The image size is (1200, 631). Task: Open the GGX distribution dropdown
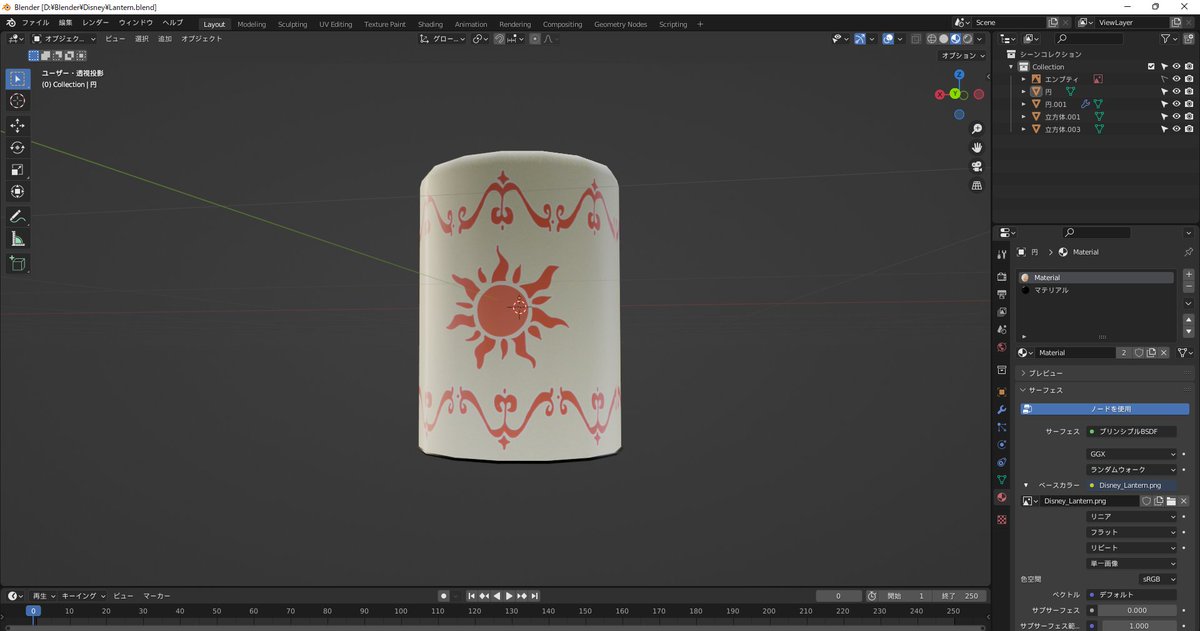1132,454
